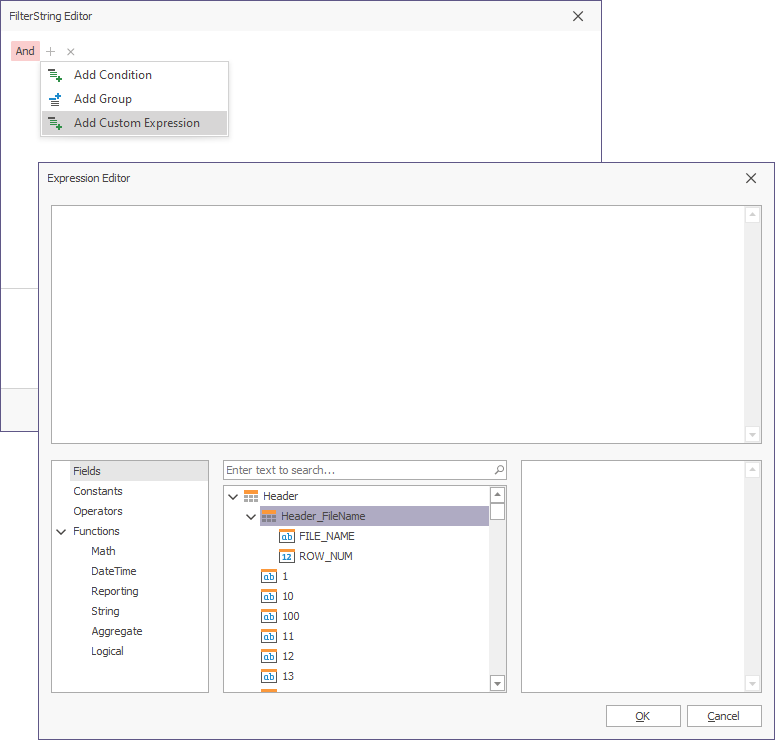Click expression area scroll down arrow
This screenshot has width=775, height=740.
pos(752,435)
